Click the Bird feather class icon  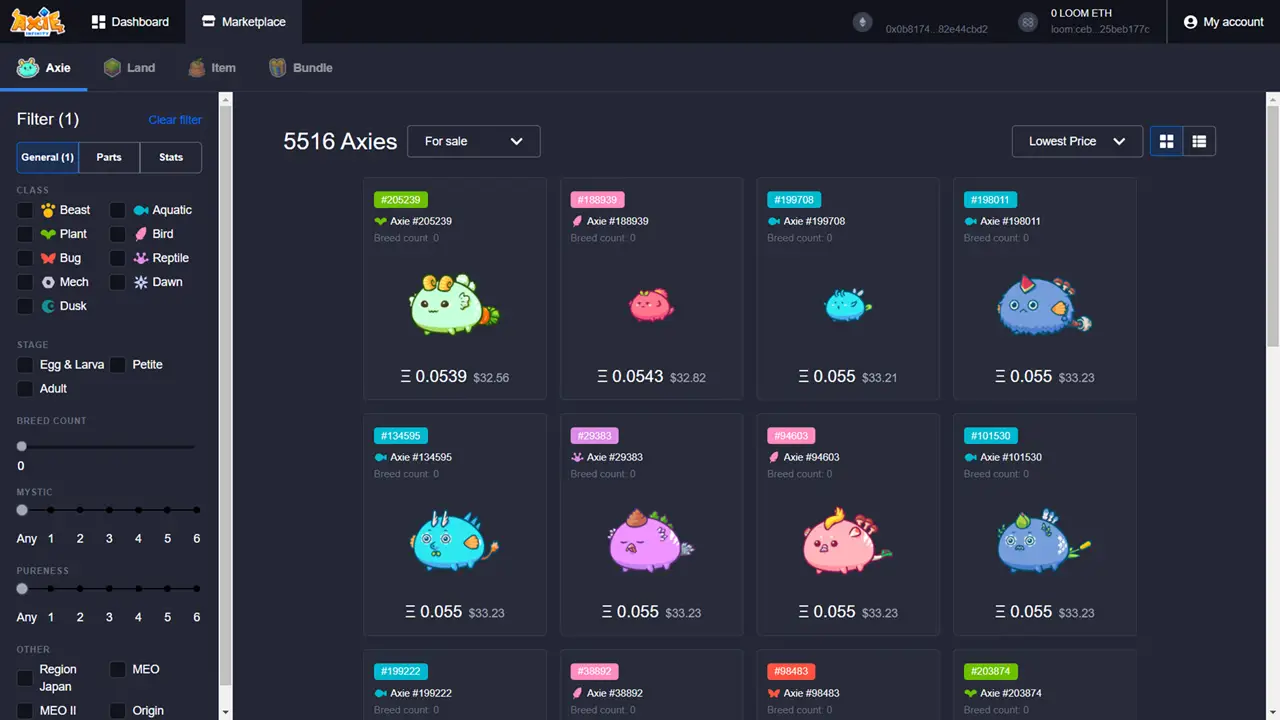tap(141, 234)
